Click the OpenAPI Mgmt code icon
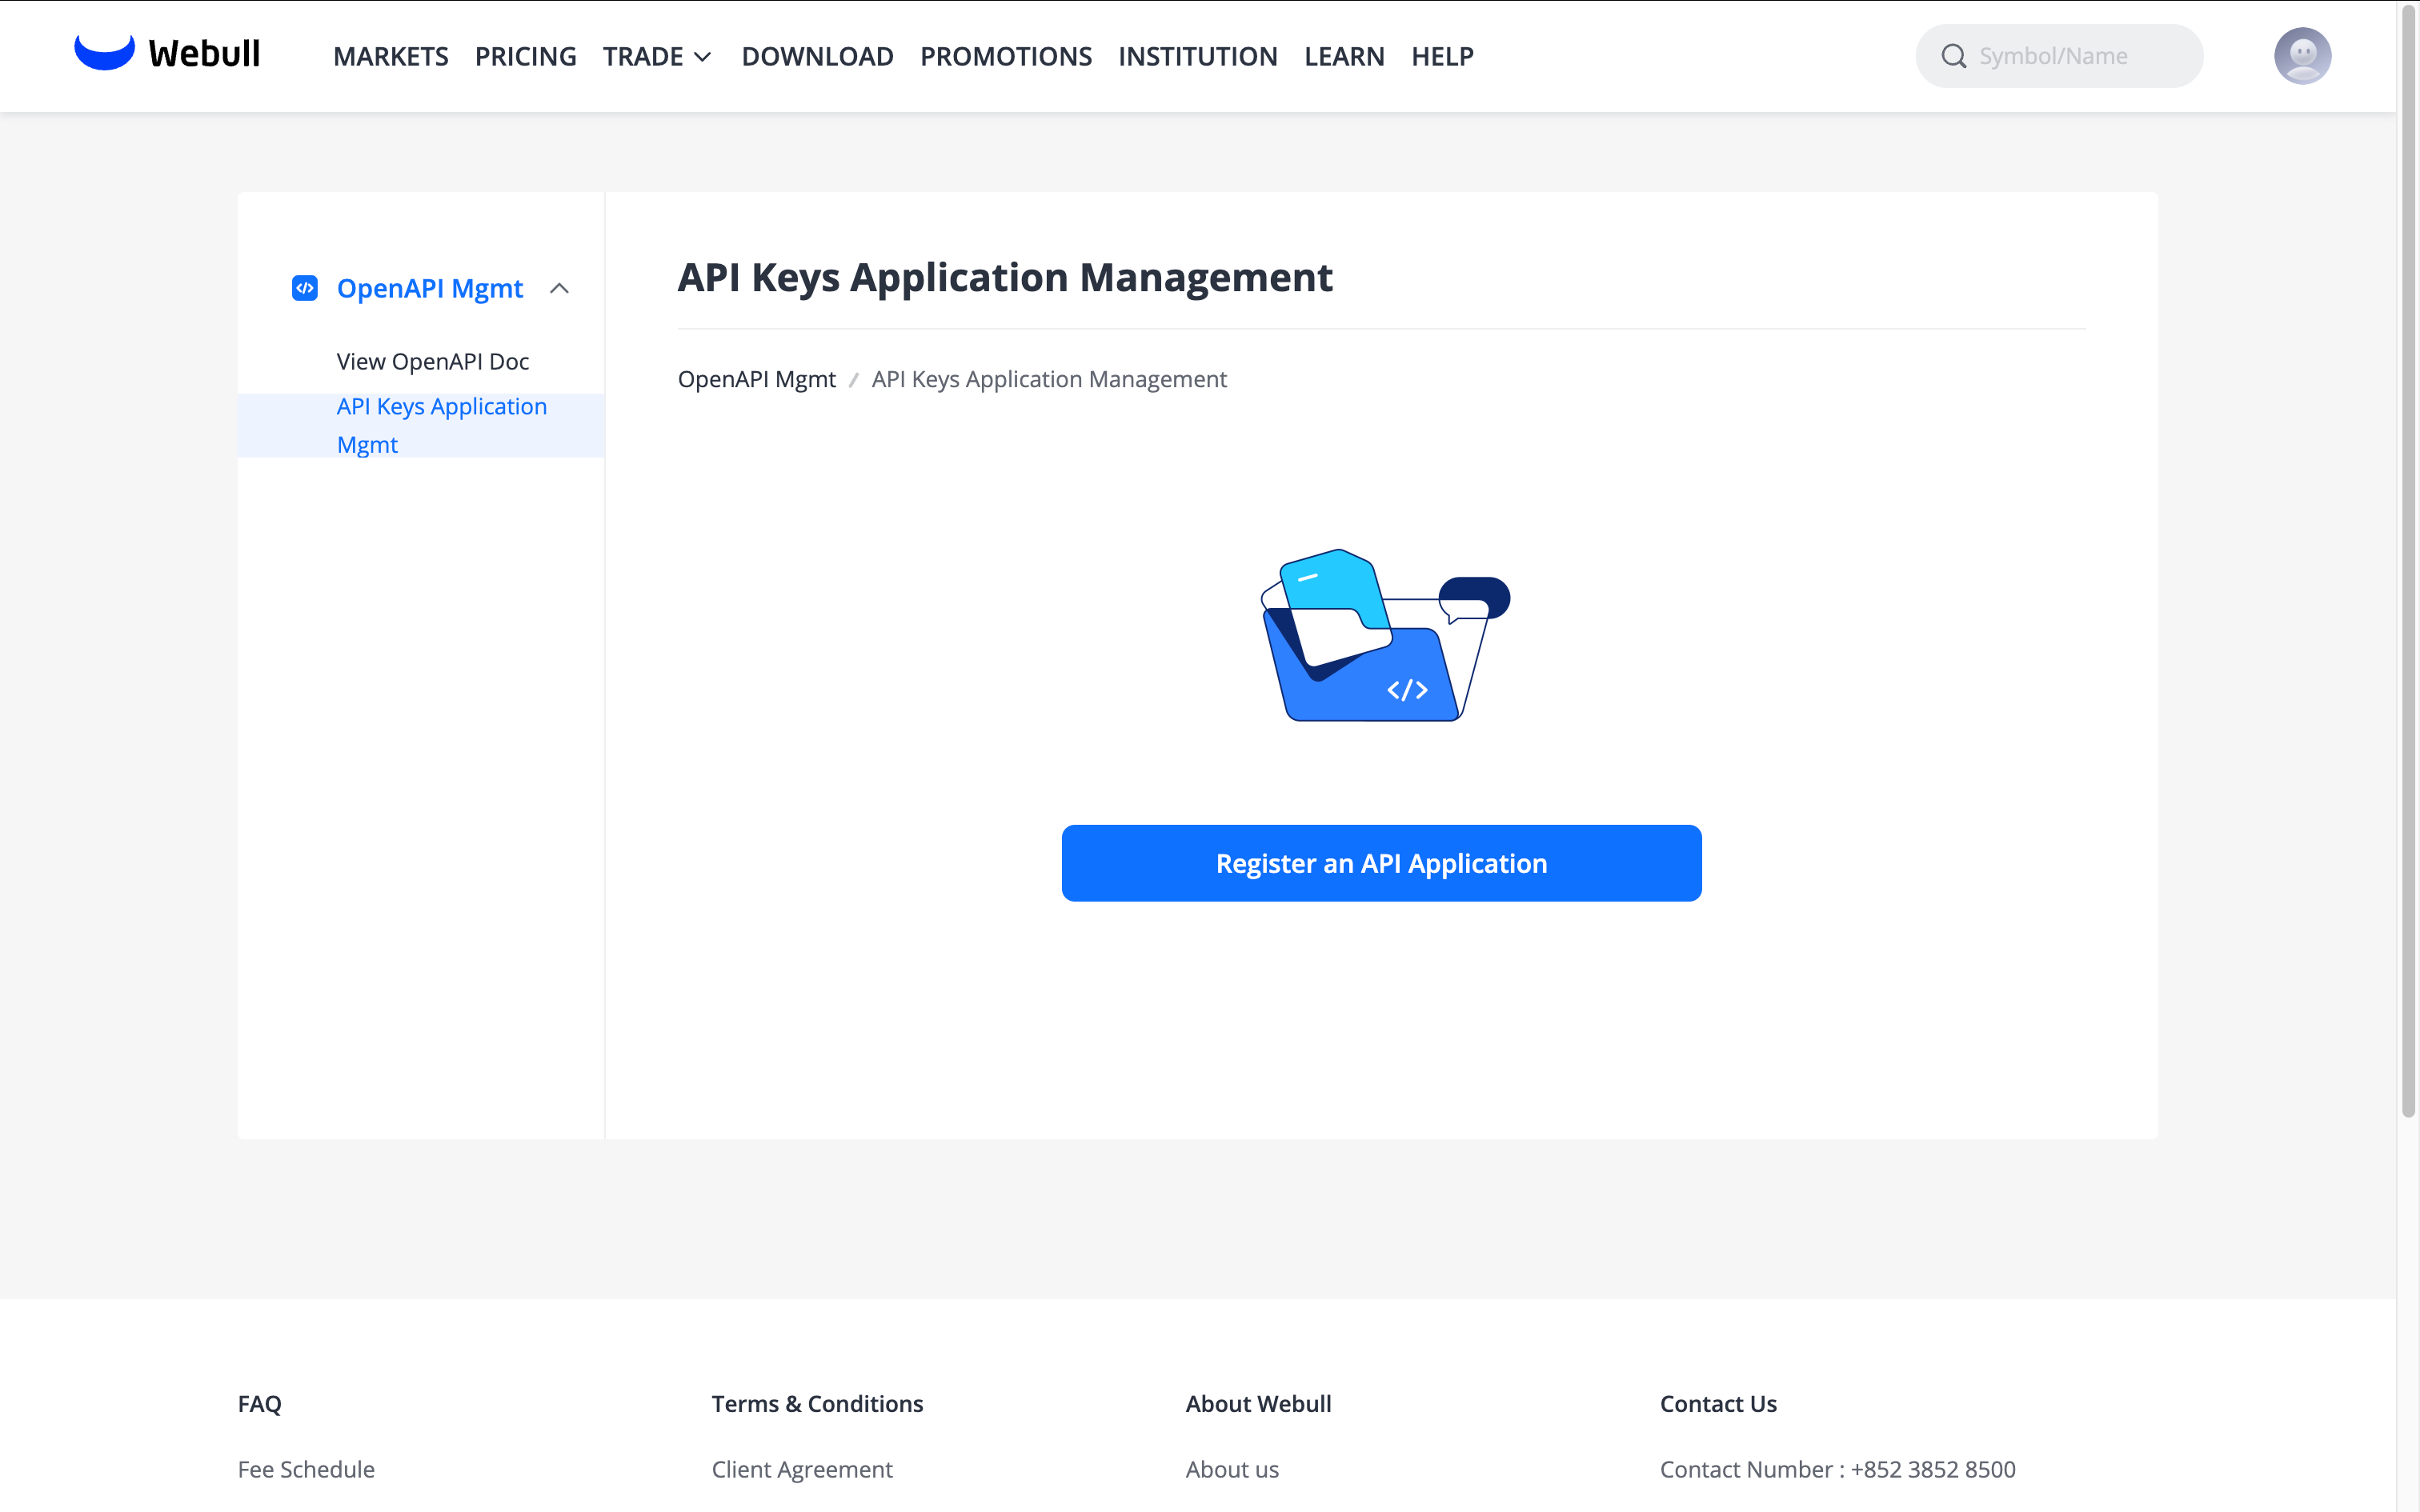 pos(304,288)
